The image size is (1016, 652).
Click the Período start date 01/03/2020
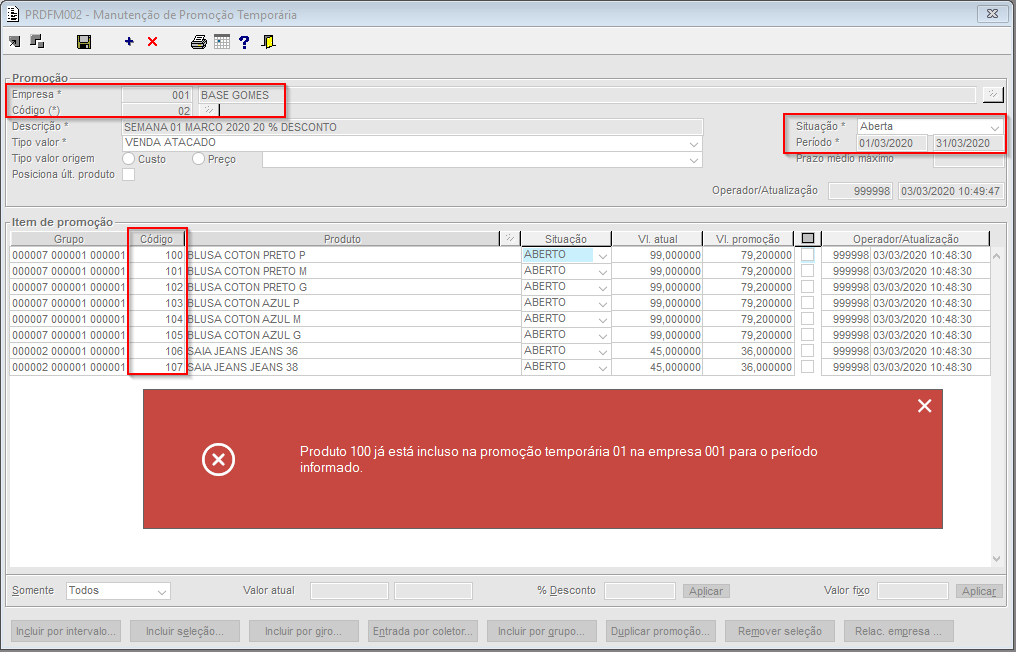(x=892, y=143)
